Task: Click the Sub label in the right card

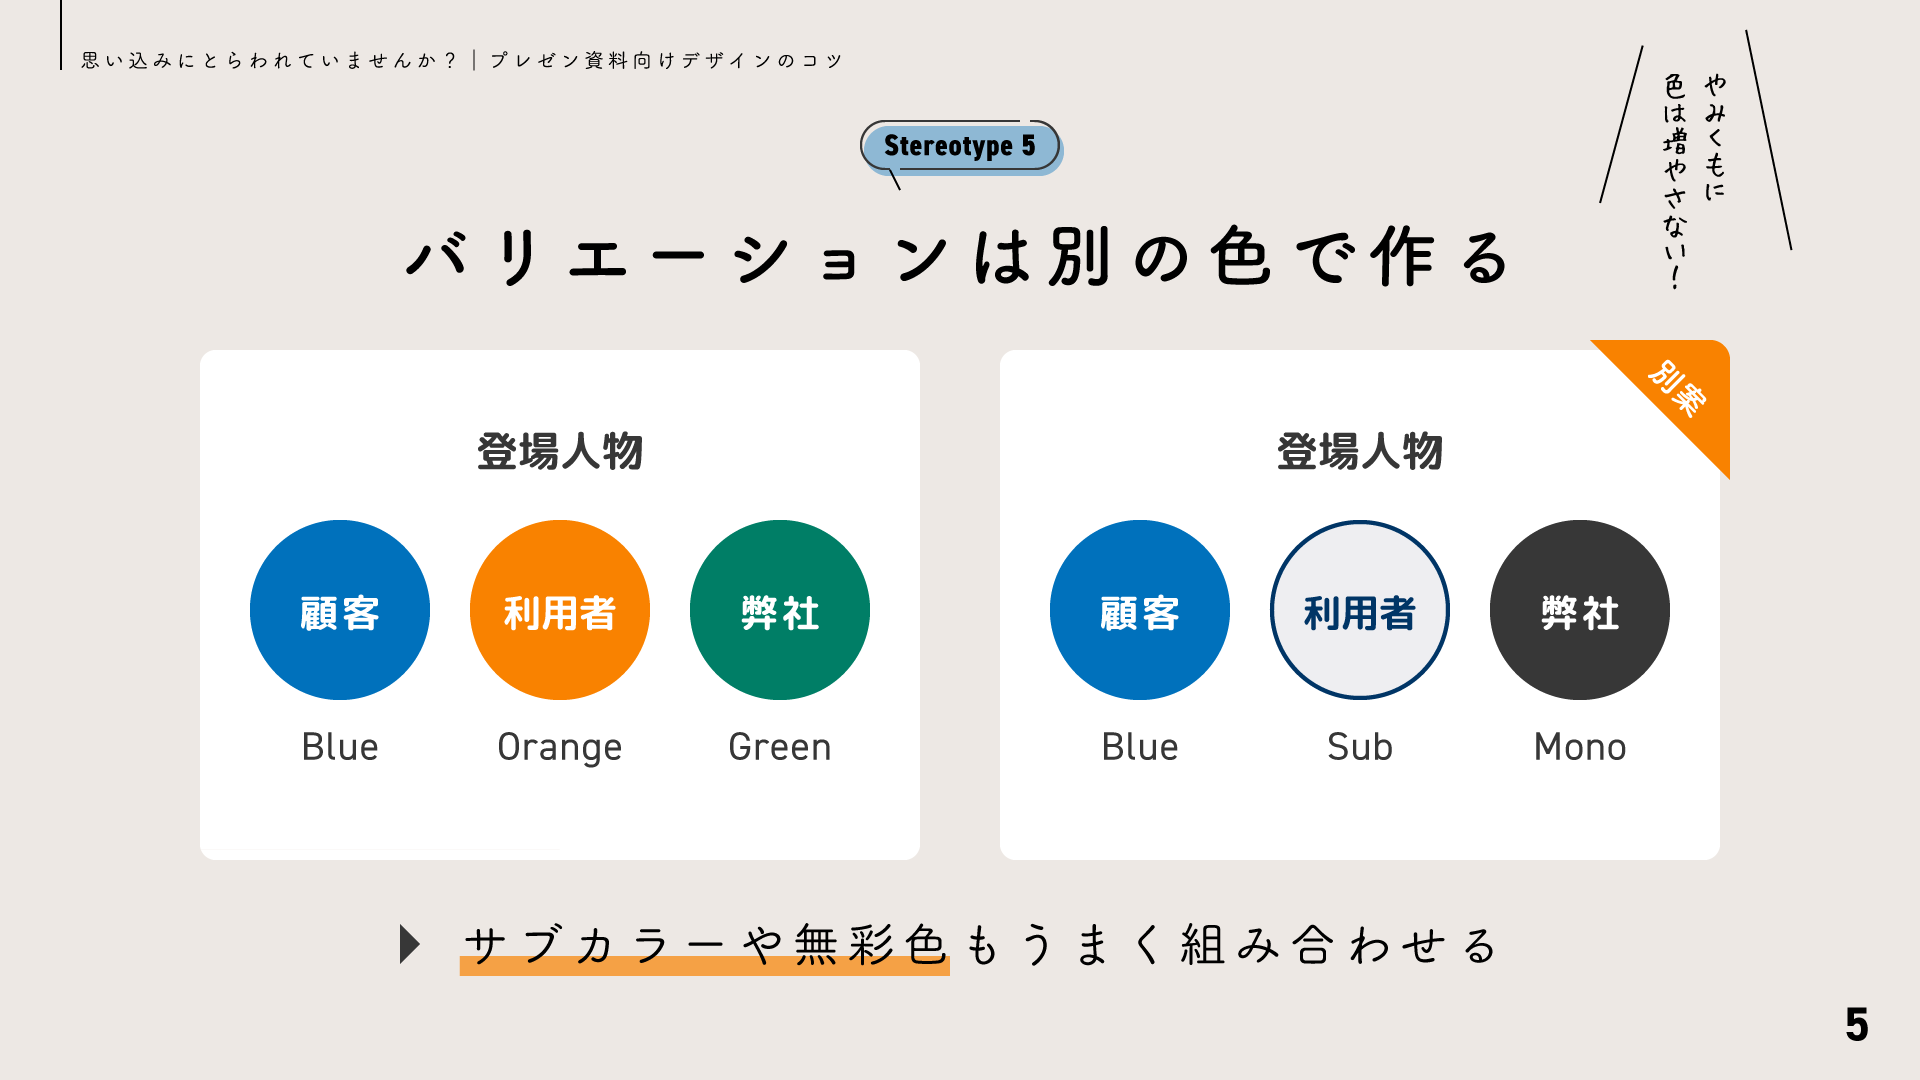Action: click(1360, 747)
